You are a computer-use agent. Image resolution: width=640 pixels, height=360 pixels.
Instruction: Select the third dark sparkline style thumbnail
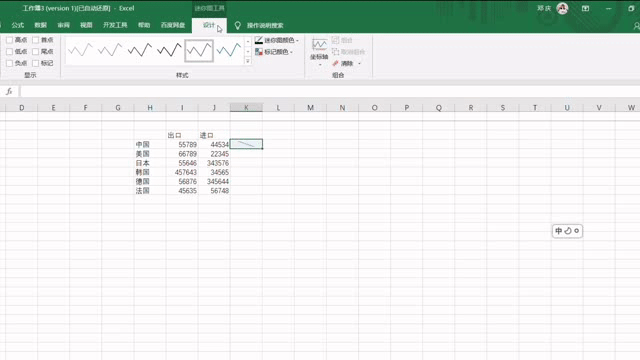[140, 51]
